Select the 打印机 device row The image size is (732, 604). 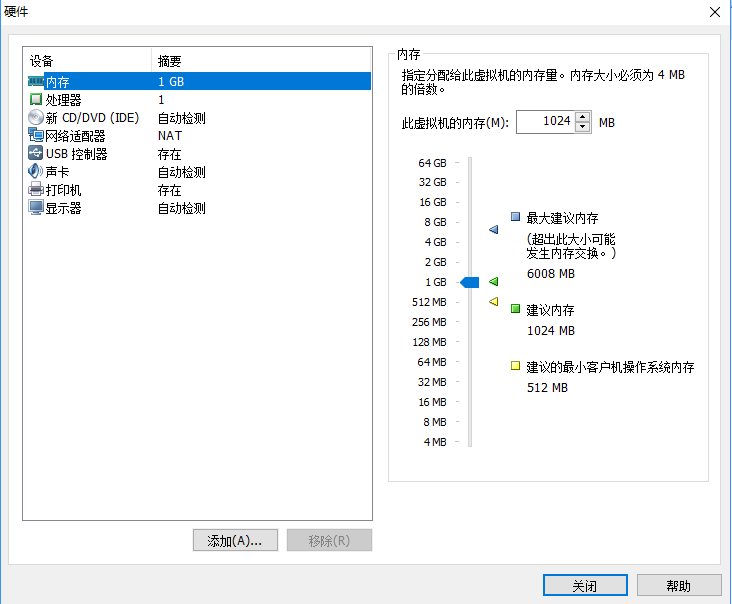click(199, 190)
